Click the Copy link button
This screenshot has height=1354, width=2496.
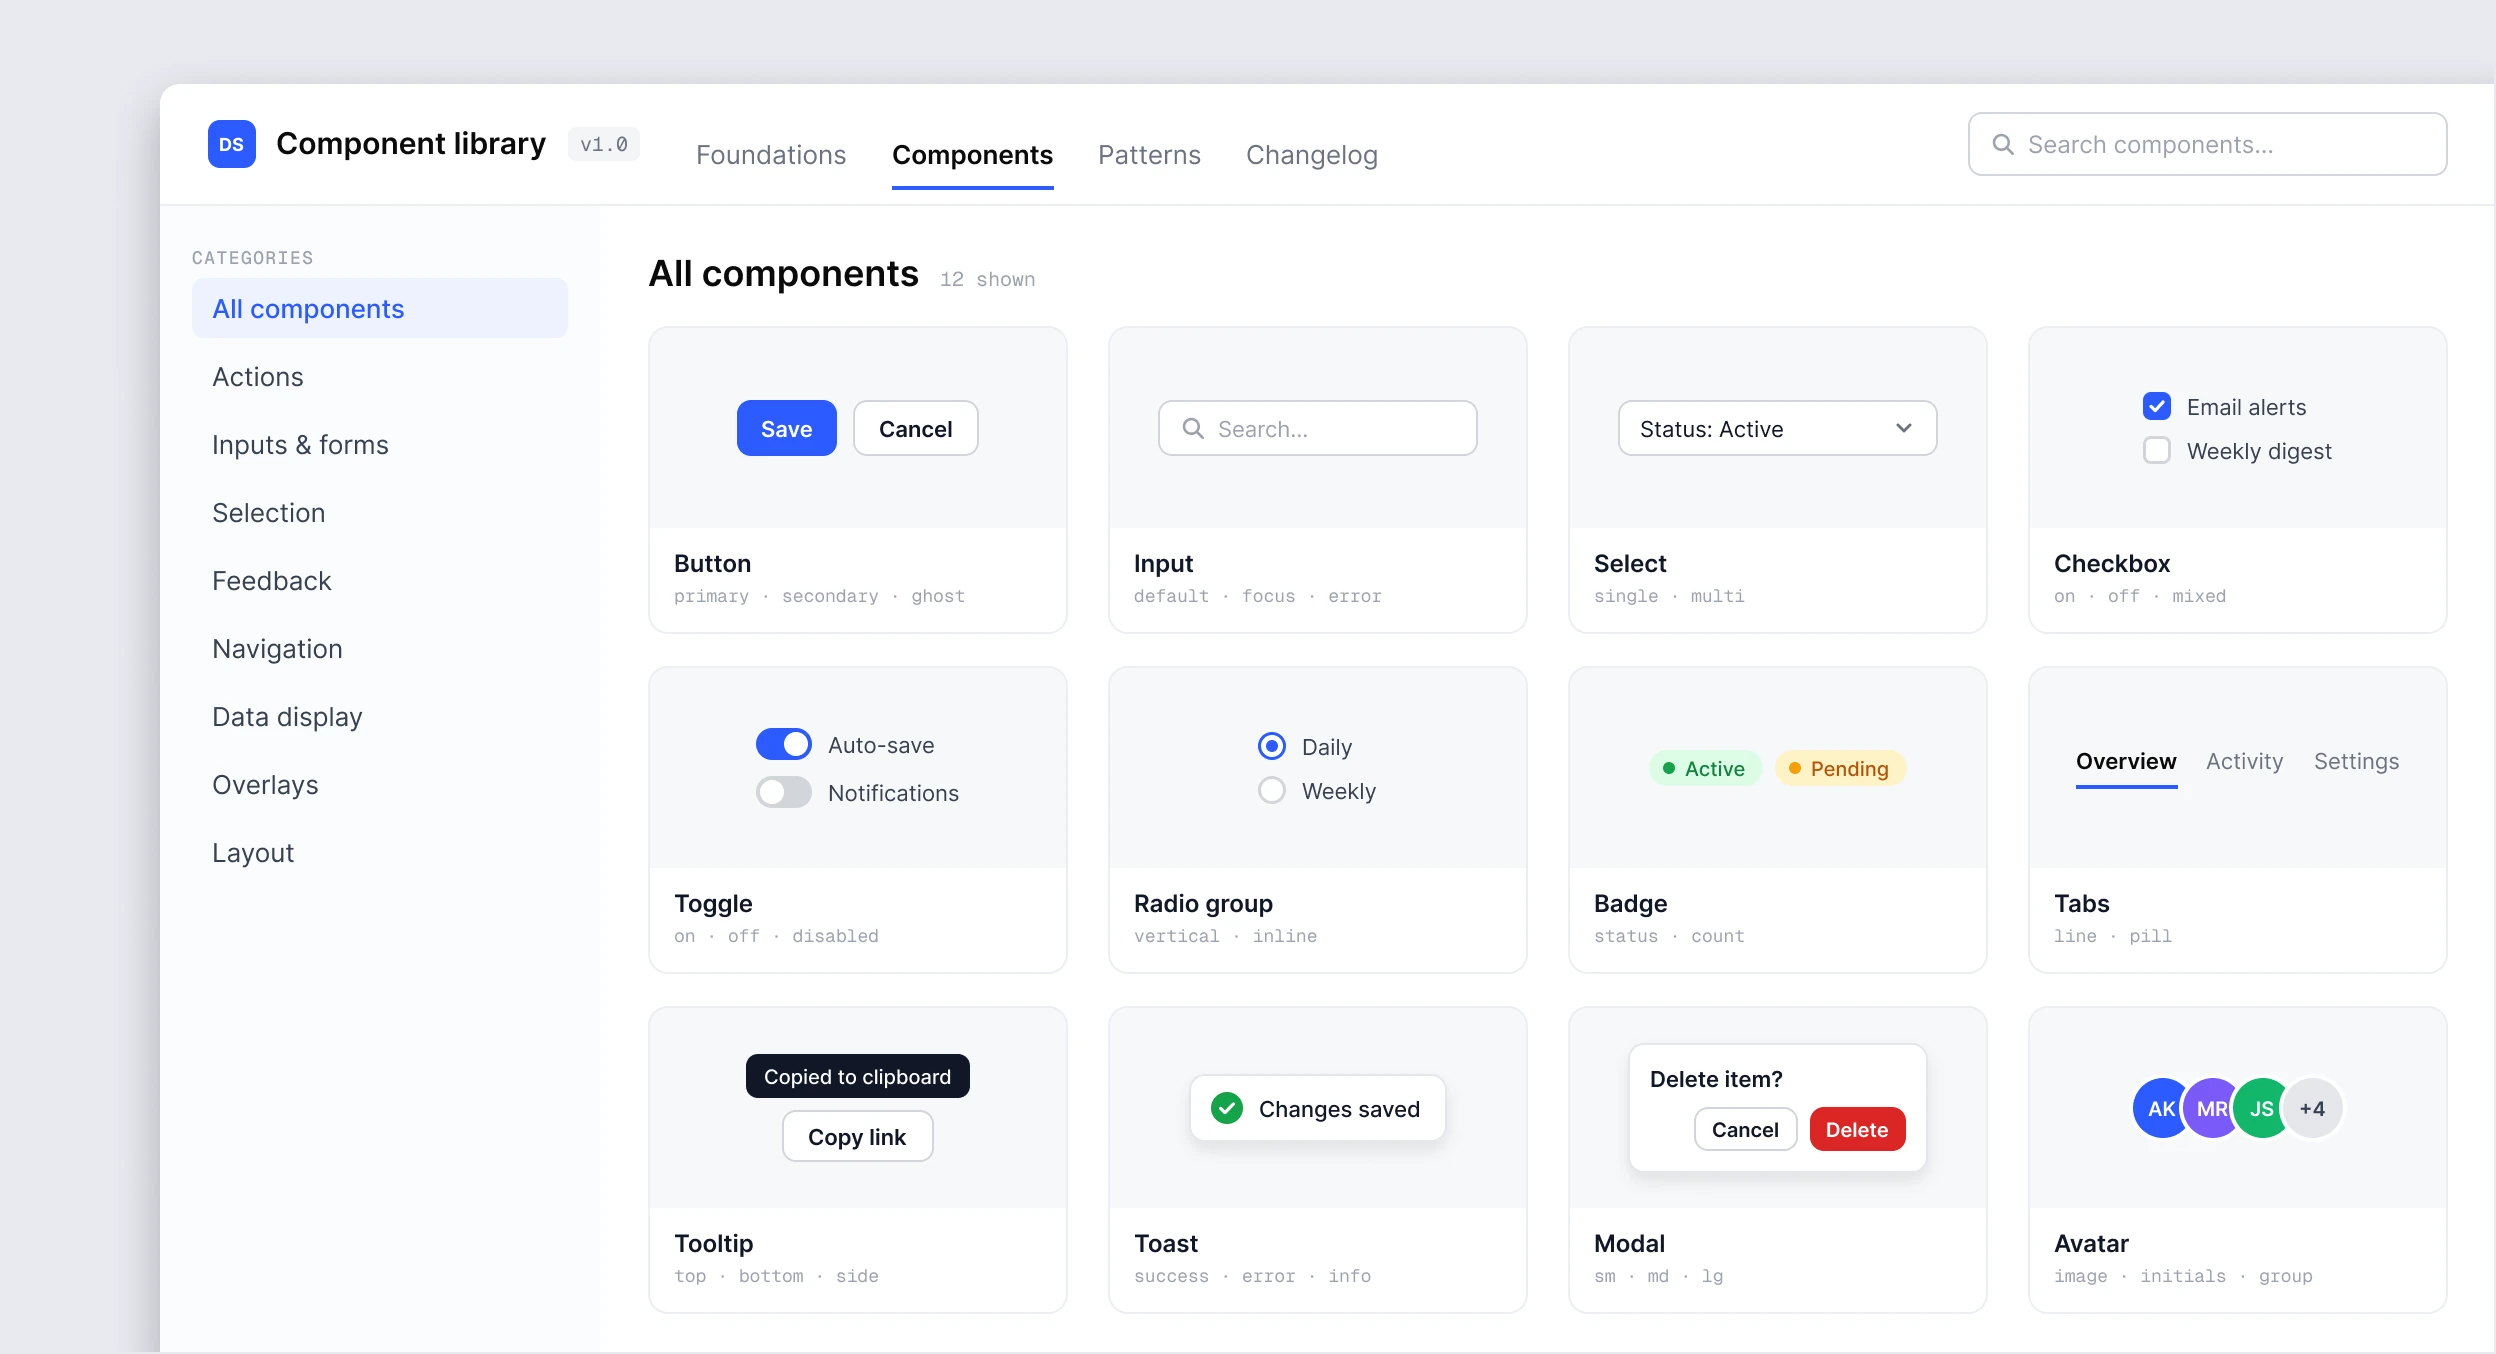(857, 1136)
